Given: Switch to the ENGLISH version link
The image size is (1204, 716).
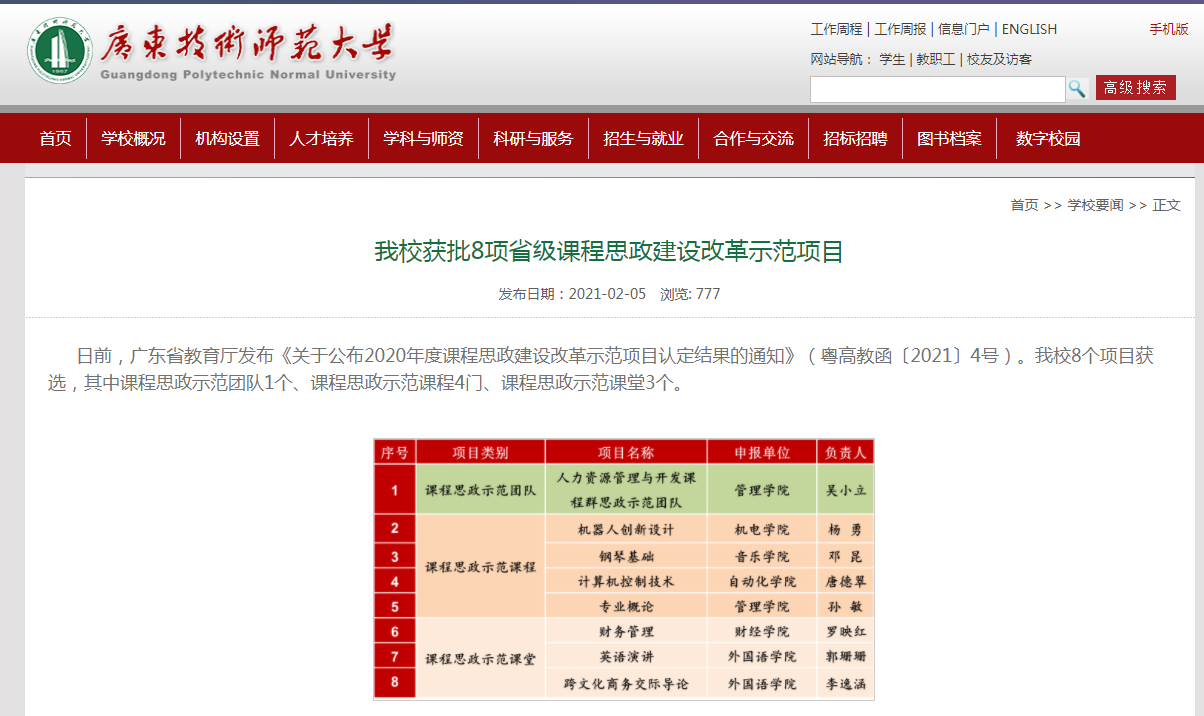Looking at the screenshot, I should tap(1029, 29).
